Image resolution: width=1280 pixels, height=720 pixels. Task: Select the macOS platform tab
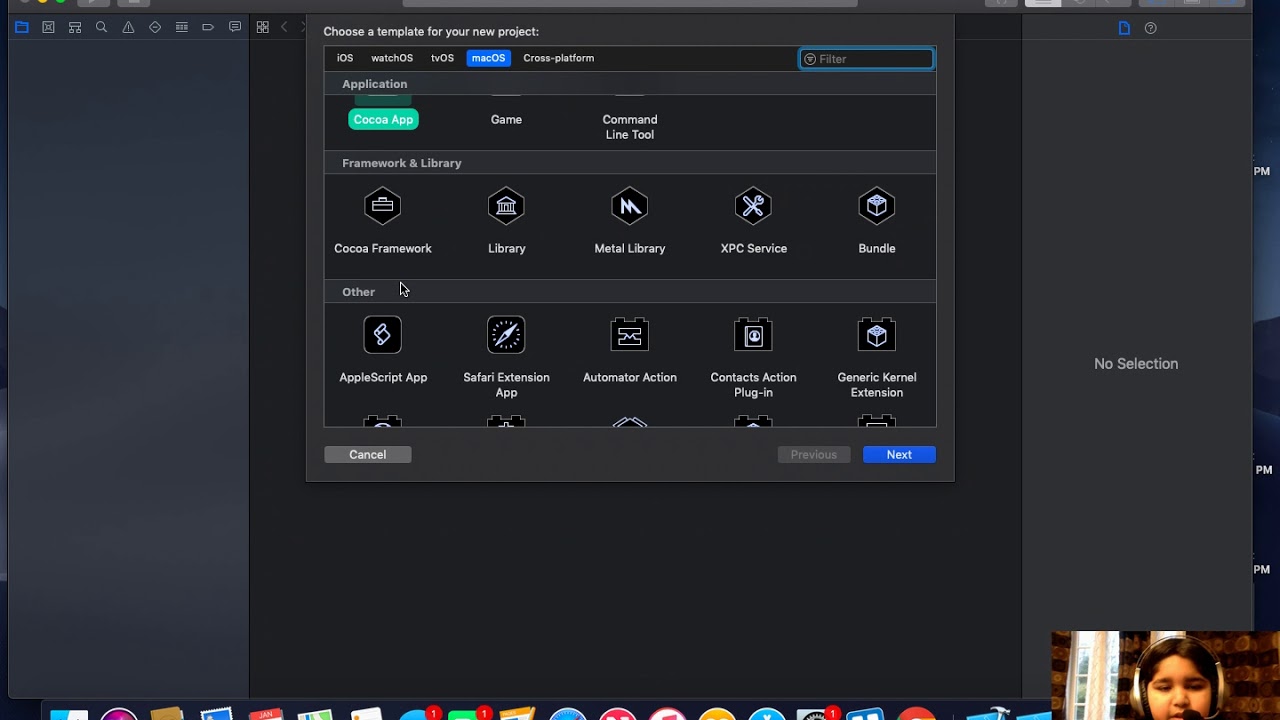[x=488, y=58]
